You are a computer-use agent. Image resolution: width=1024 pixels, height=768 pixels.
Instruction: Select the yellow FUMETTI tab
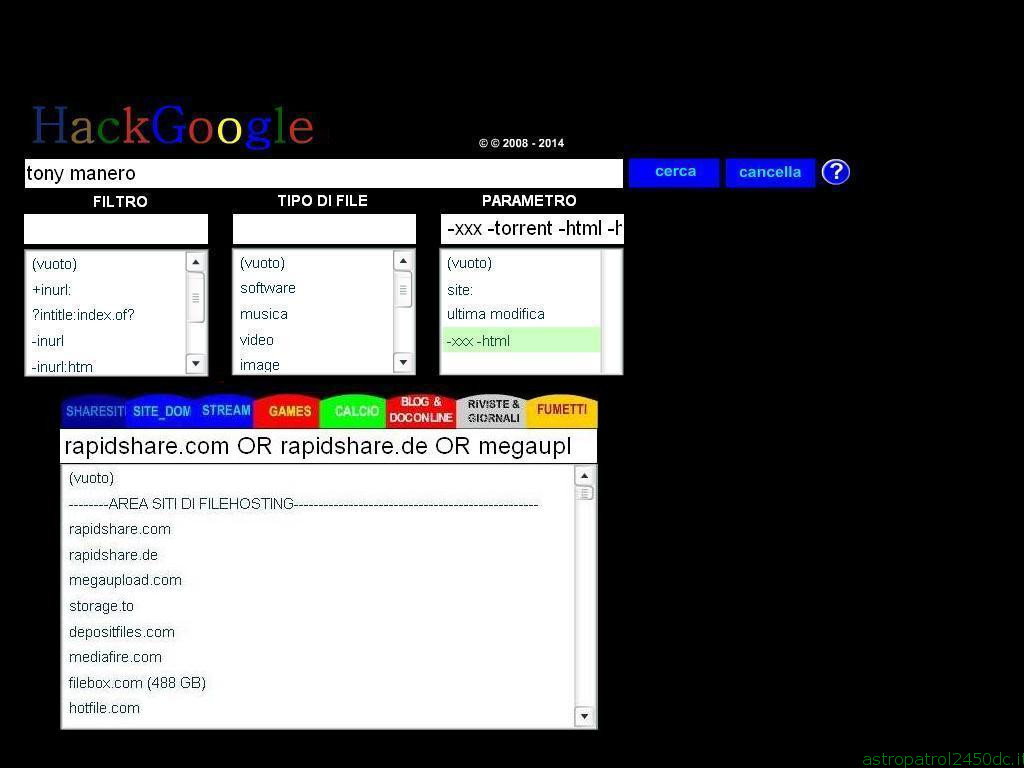562,411
